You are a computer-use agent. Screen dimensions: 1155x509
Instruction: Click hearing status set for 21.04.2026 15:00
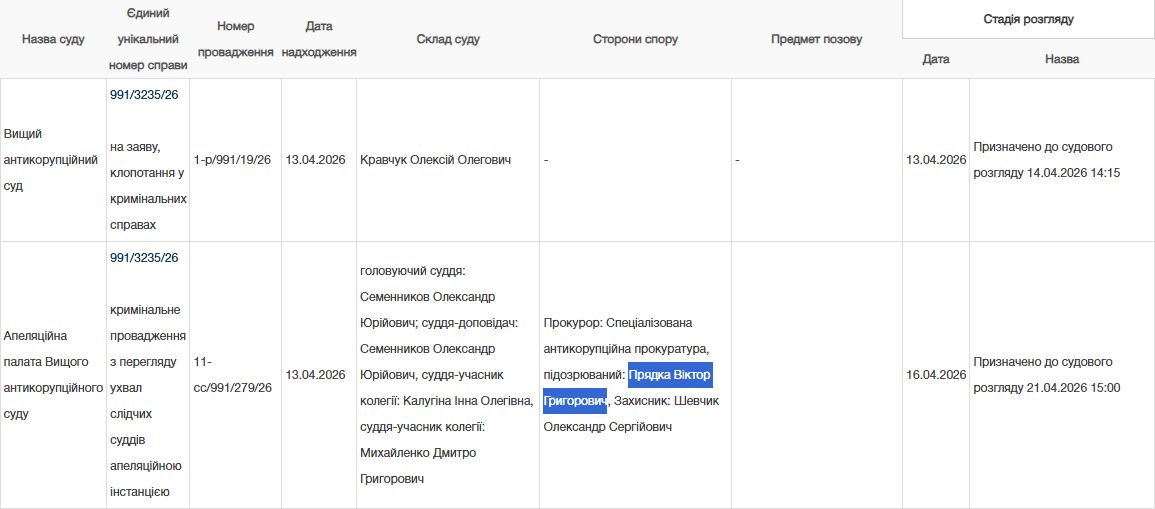click(x=1046, y=375)
